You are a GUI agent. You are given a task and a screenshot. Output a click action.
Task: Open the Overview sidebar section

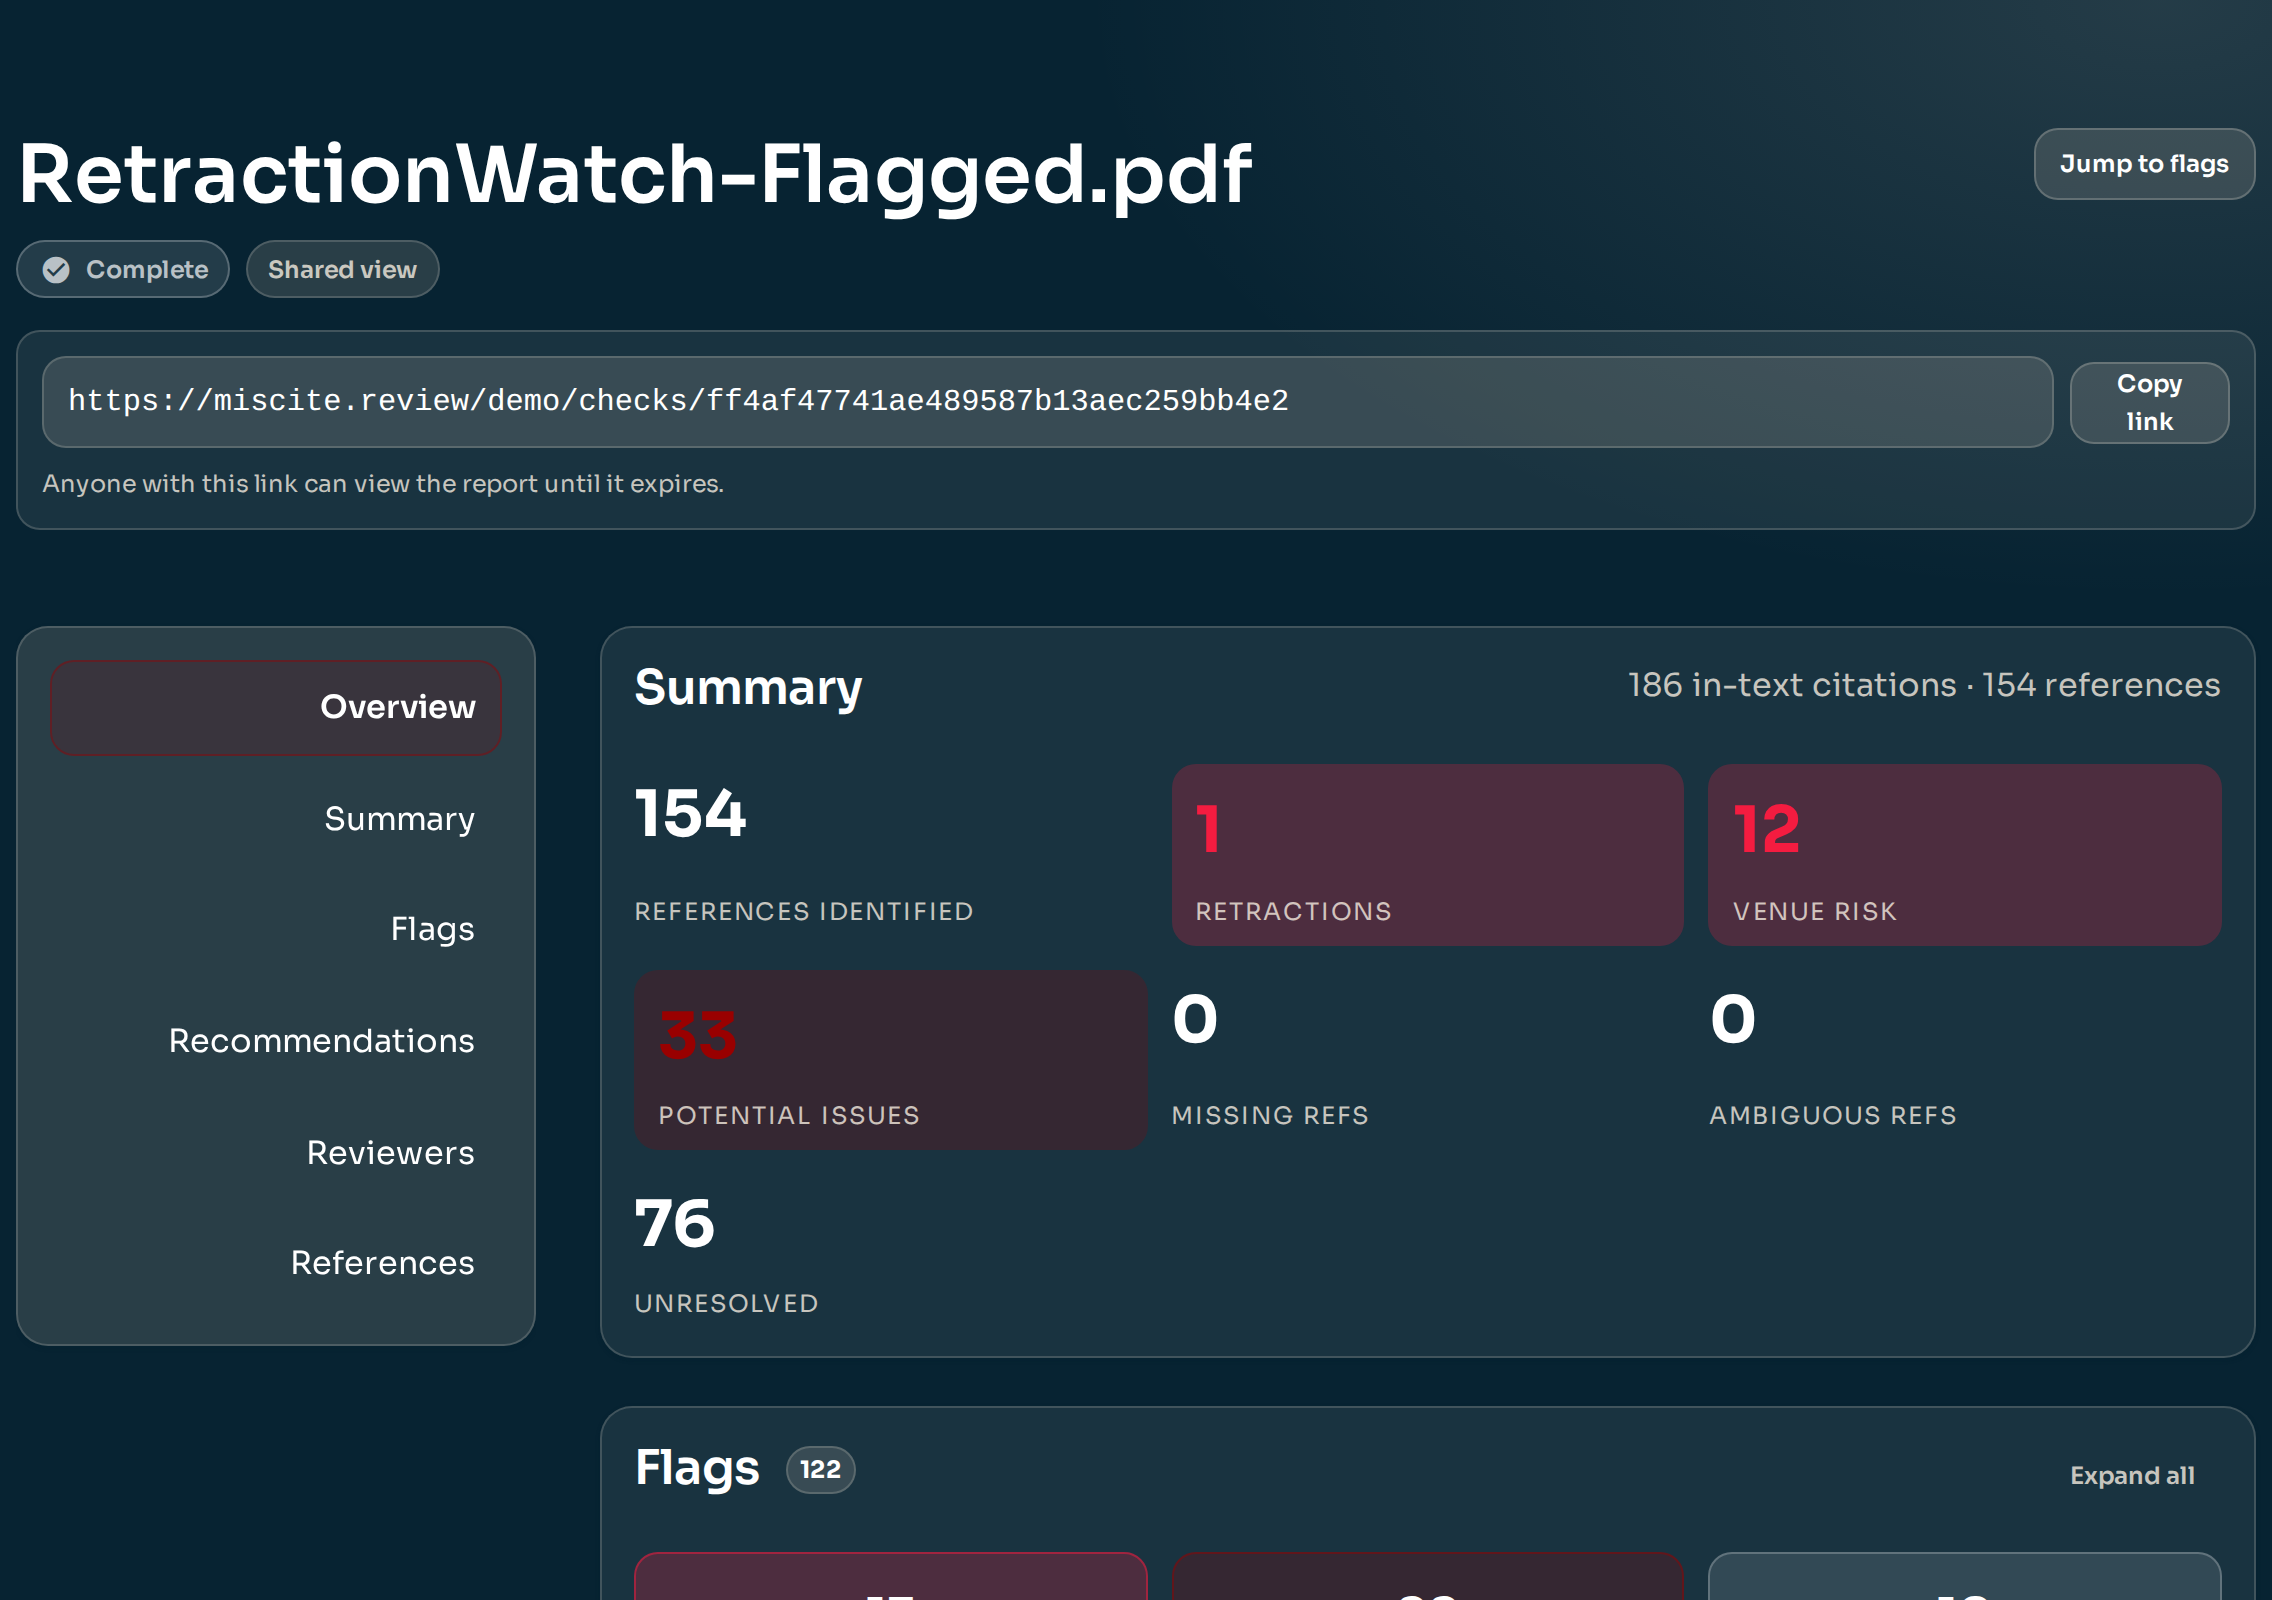(x=276, y=707)
